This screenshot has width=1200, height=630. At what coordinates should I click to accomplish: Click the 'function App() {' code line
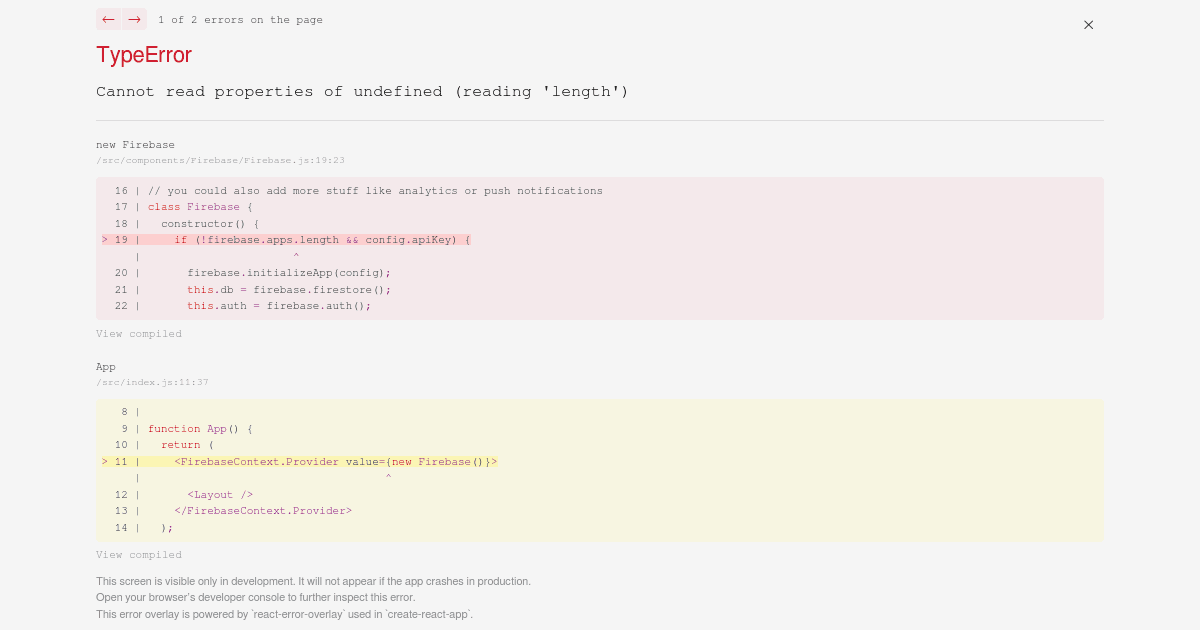[200, 429]
